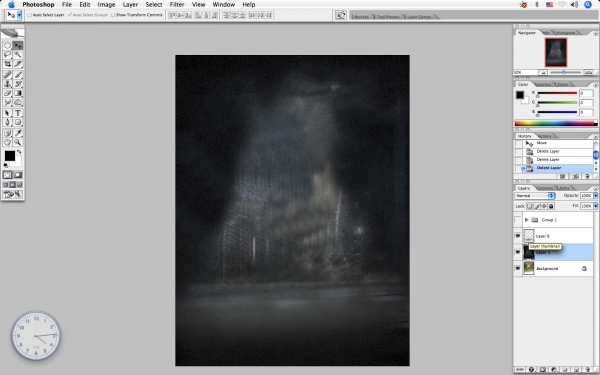Pick the Zoom magnifier tool
Image resolution: width=600 pixels, height=375 pixels.
(18, 142)
